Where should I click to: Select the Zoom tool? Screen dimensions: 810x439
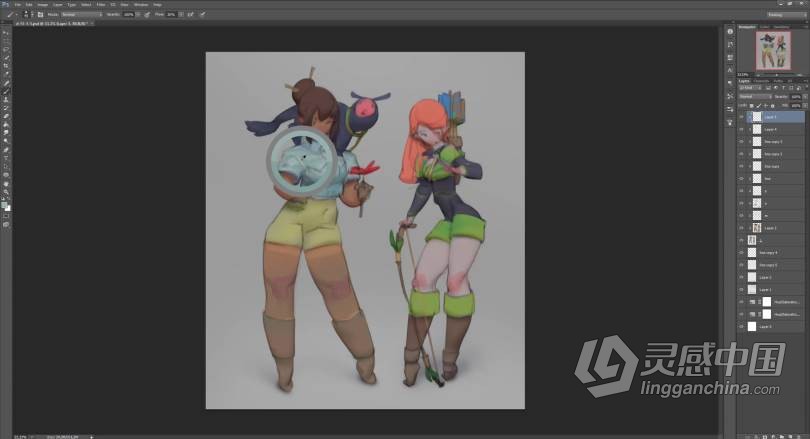6,192
